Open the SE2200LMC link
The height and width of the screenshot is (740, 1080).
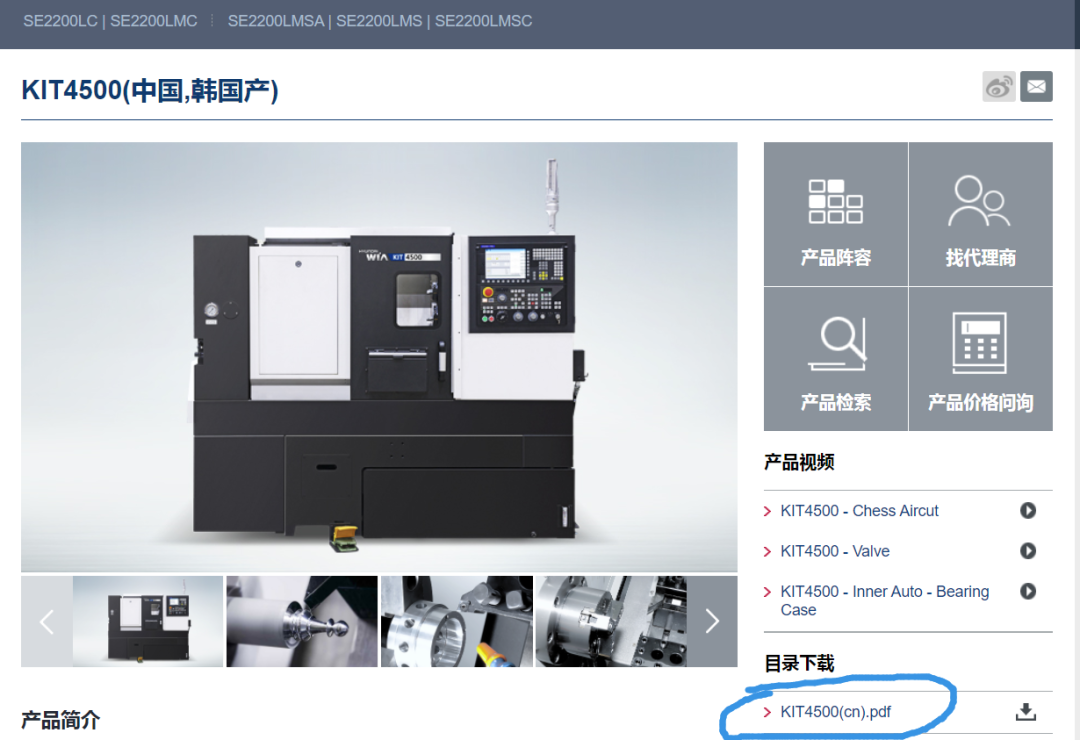pyautogui.click(x=154, y=21)
